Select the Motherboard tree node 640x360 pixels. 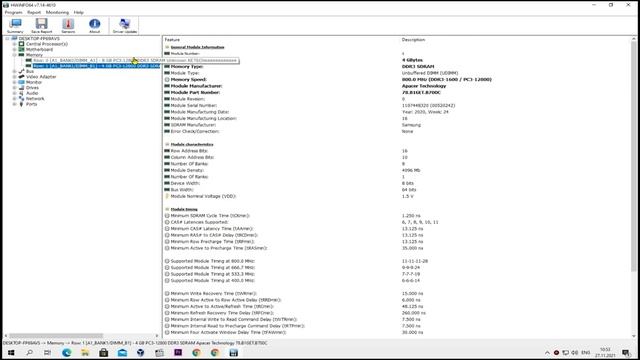coord(39,49)
